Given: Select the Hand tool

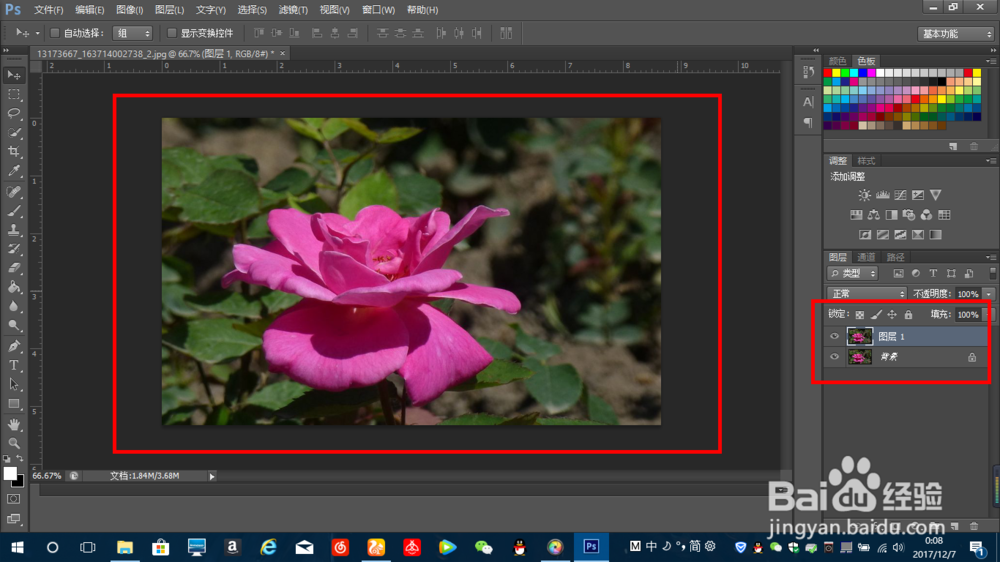Looking at the screenshot, I should 14,423.
